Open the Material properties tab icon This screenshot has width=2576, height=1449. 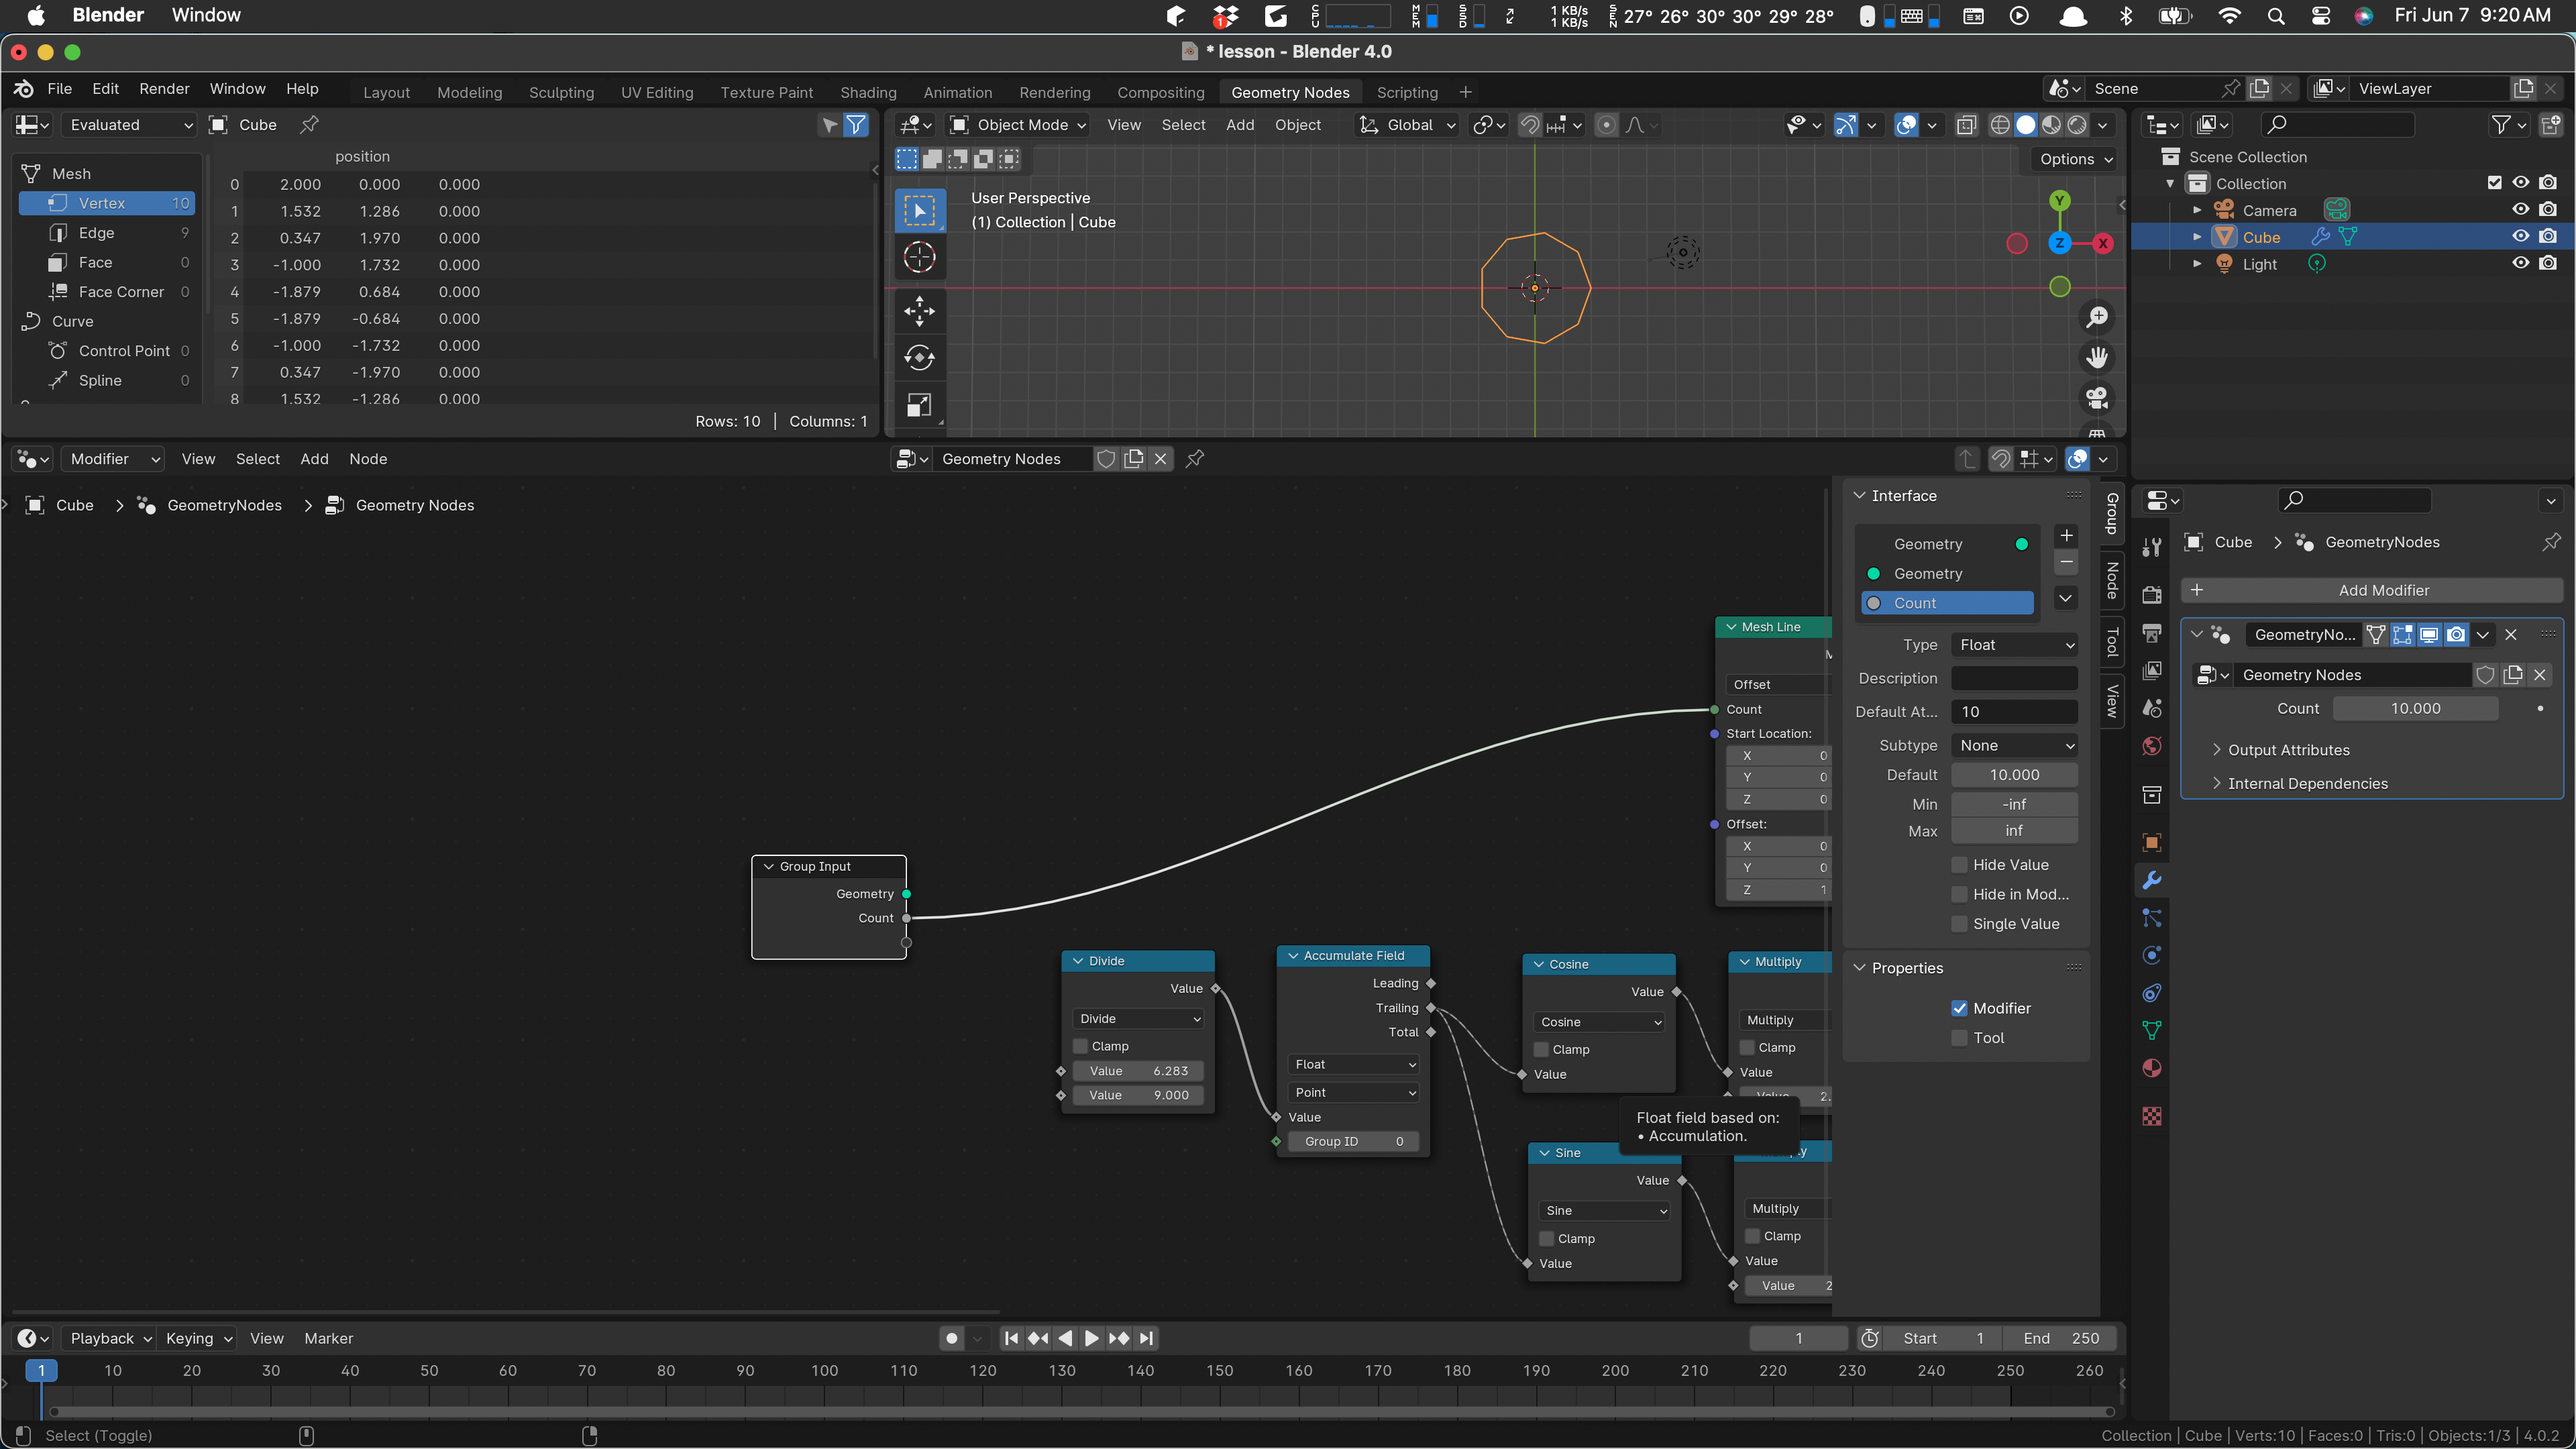coord(2152,1069)
